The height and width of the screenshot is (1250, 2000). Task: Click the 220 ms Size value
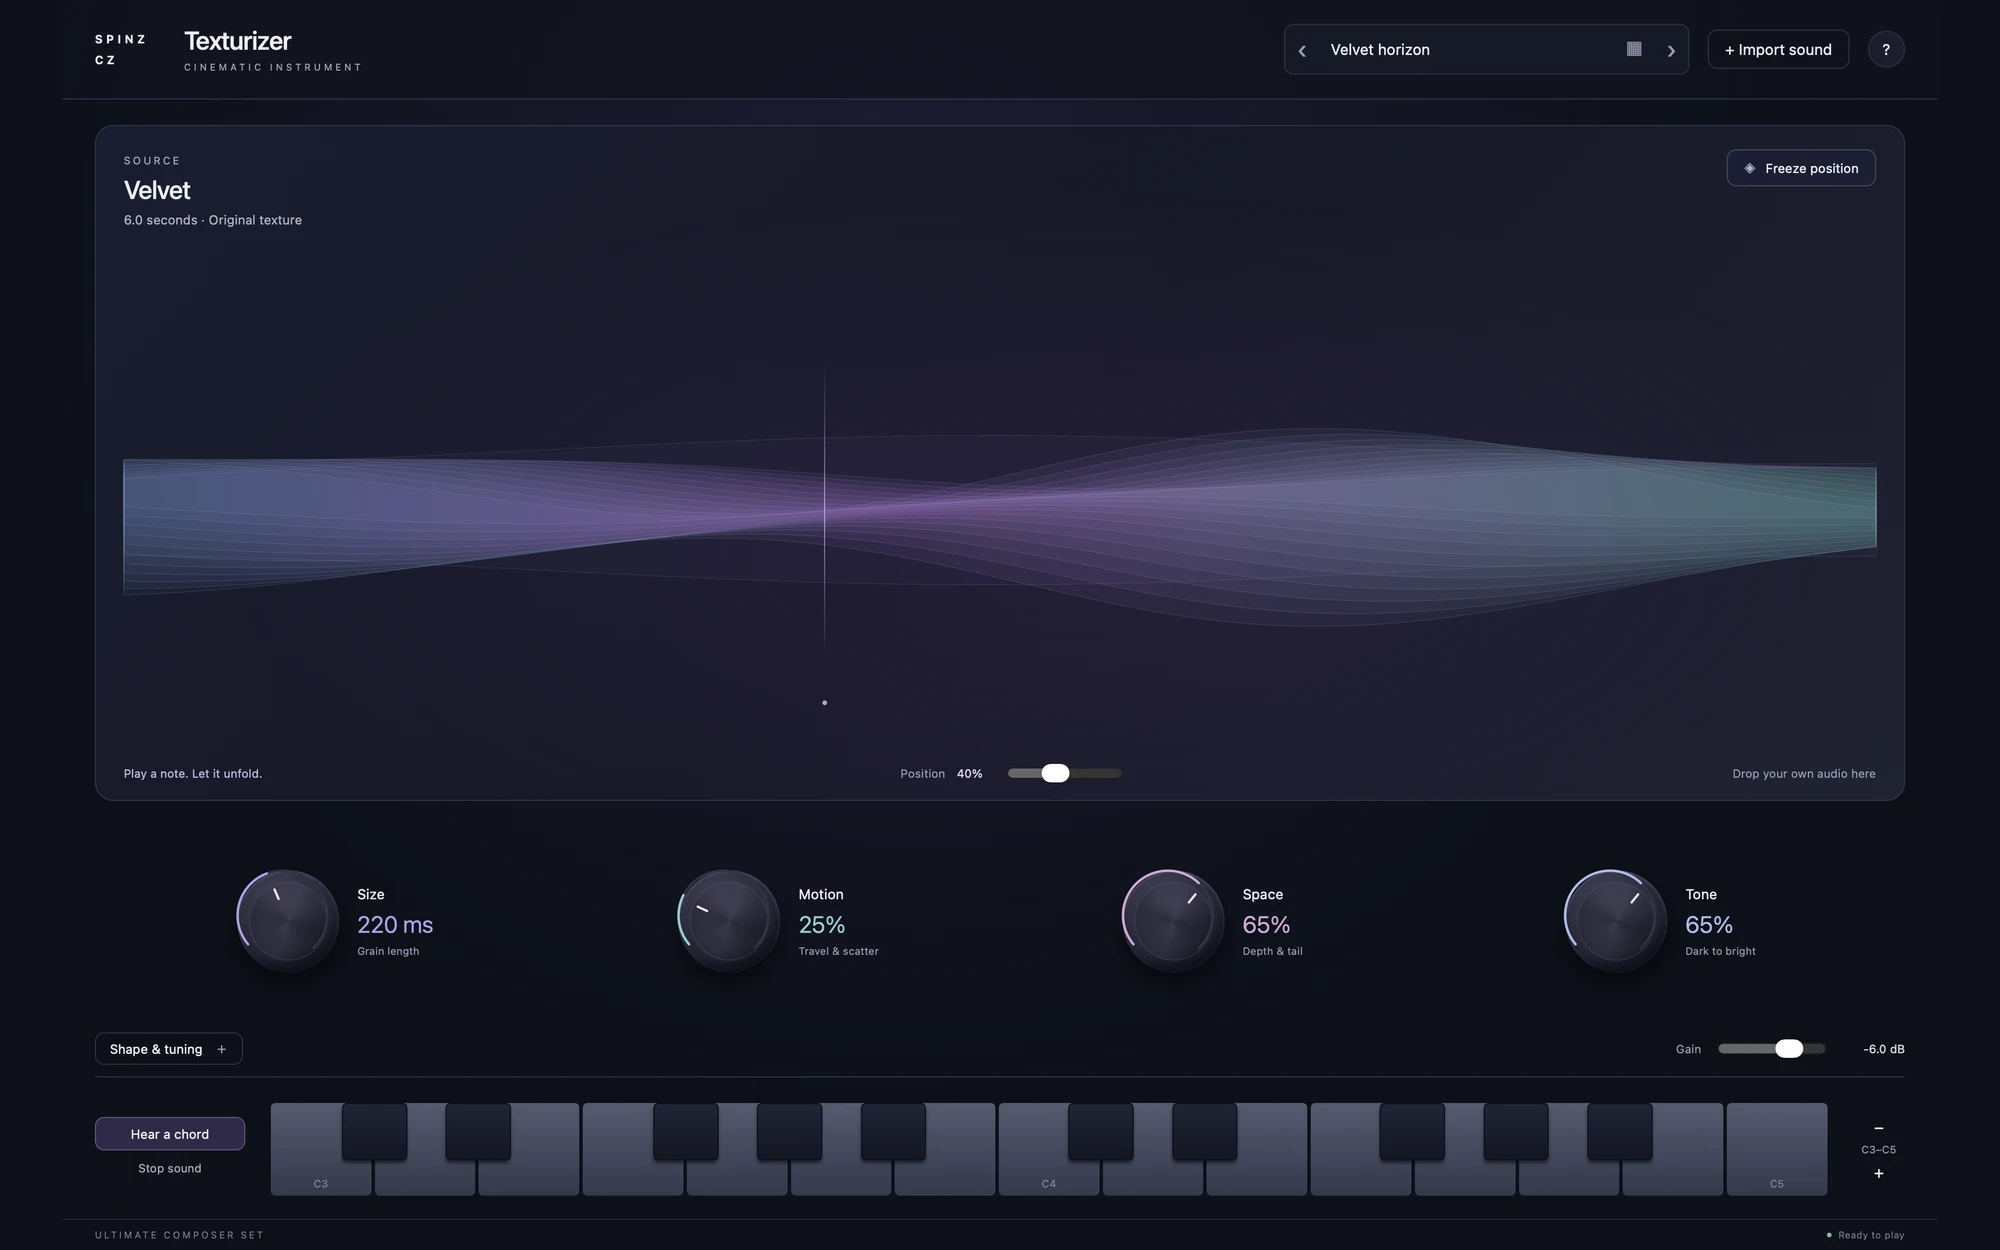pyautogui.click(x=395, y=924)
